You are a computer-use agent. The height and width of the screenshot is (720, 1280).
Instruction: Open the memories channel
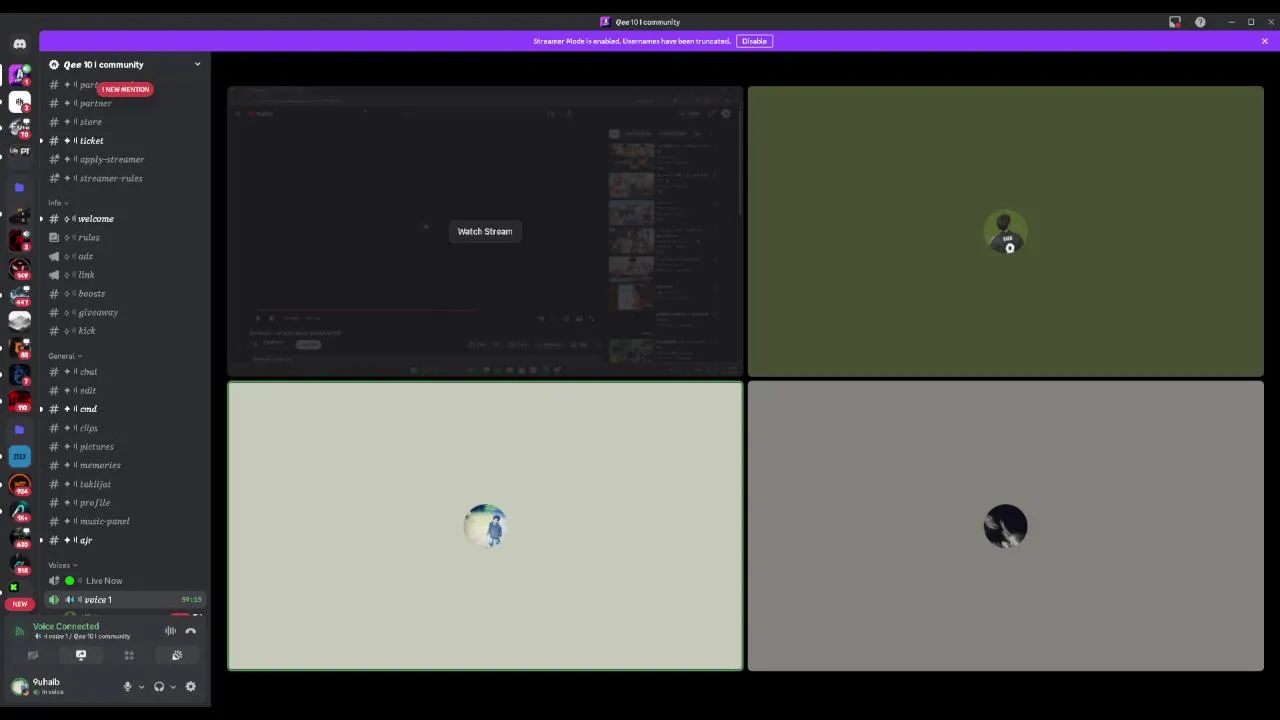(124, 465)
